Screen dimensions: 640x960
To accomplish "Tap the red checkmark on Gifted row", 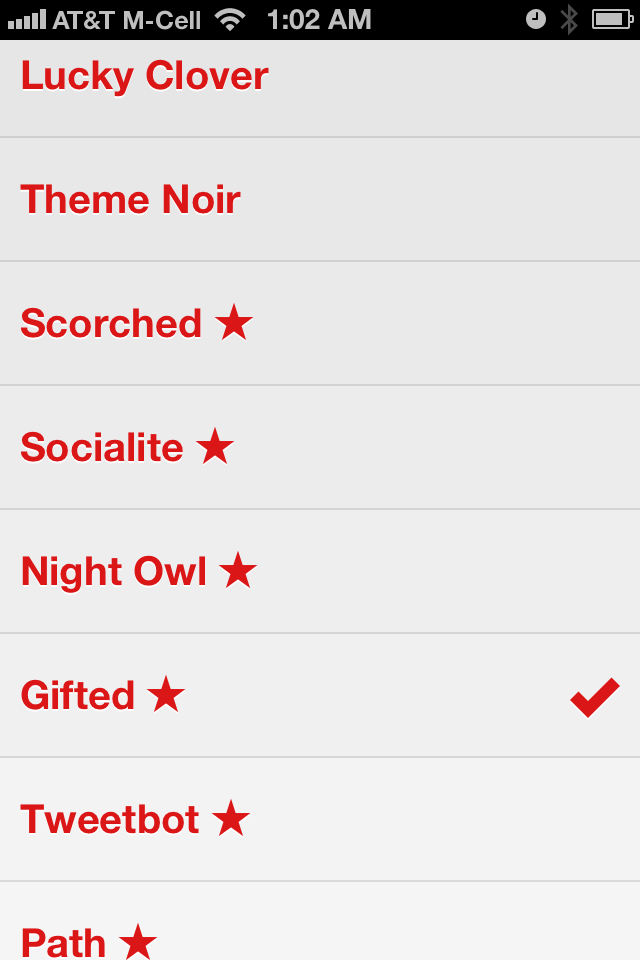I will pyautogui.click(x=595, y=697).
